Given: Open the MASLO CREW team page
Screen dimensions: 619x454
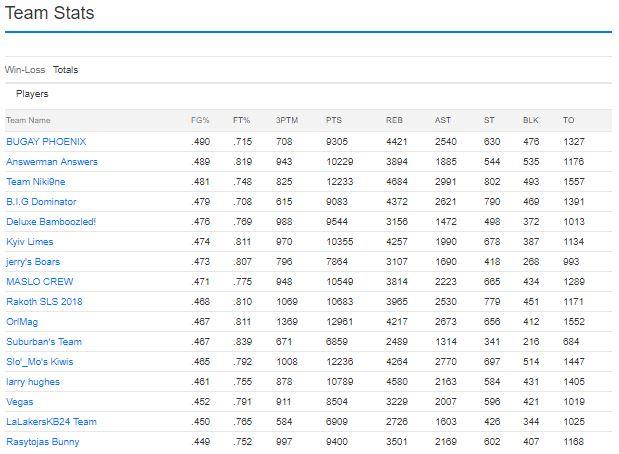Looking at the screenshot, I should [x=39, y=282].
